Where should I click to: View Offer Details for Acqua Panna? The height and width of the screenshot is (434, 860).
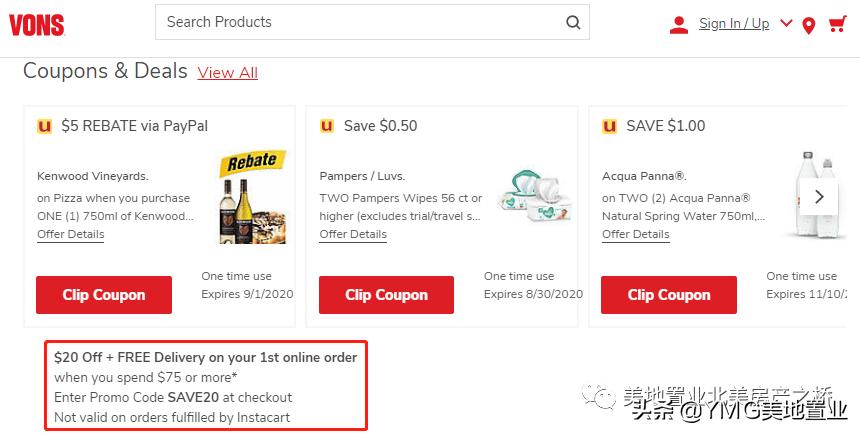pos(636,234)
